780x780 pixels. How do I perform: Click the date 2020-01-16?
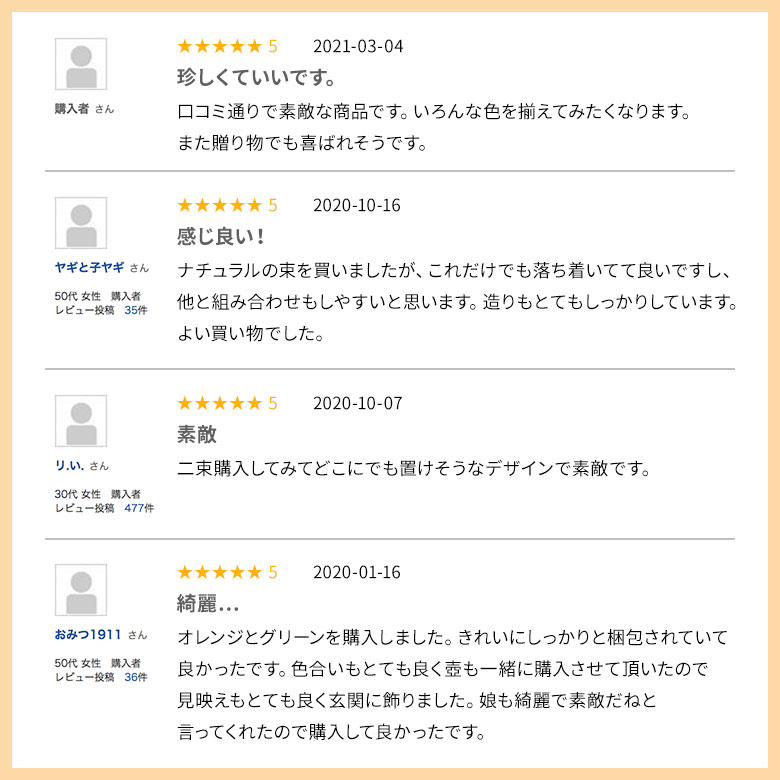coord(357,572)
